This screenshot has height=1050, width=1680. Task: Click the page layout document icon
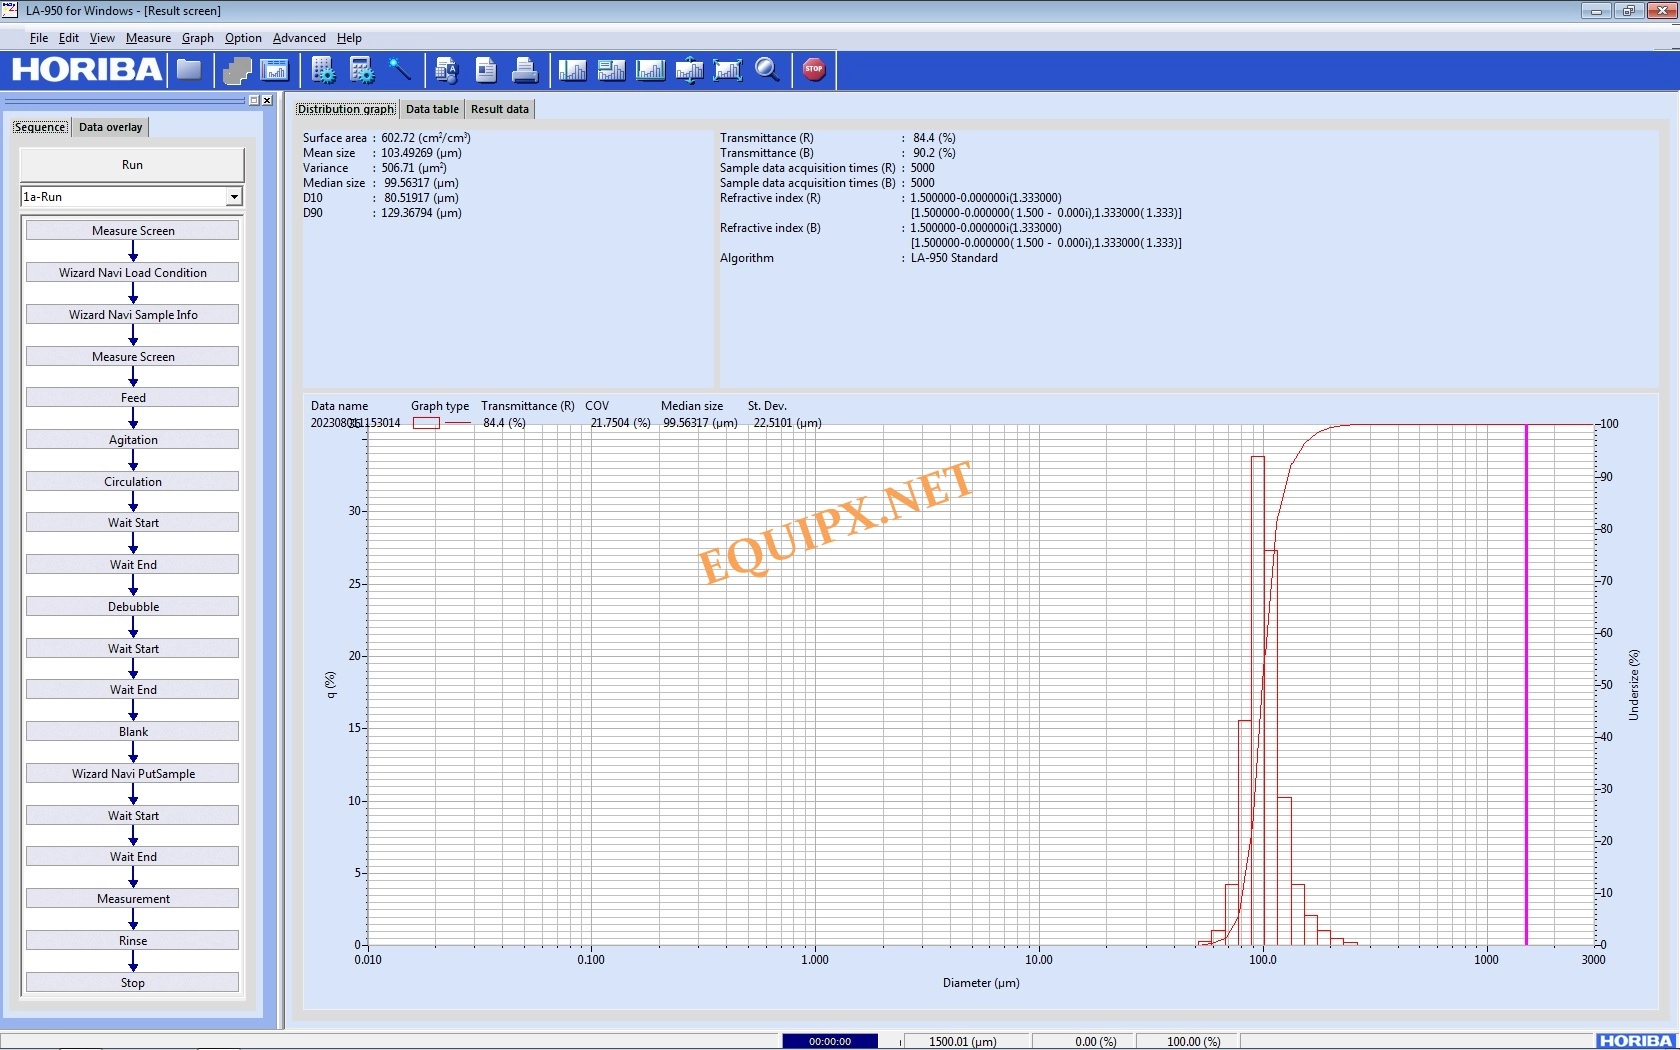click(x=486, y=70)
